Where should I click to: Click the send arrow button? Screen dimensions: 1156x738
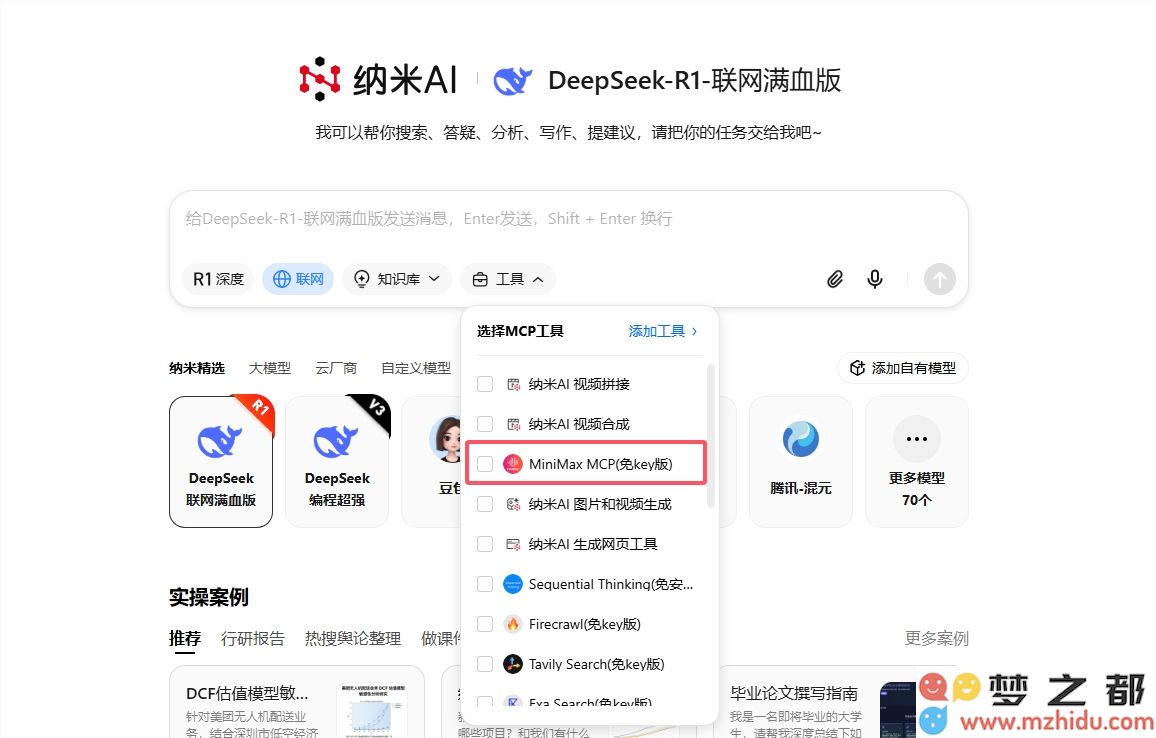[x=940, y=279]
